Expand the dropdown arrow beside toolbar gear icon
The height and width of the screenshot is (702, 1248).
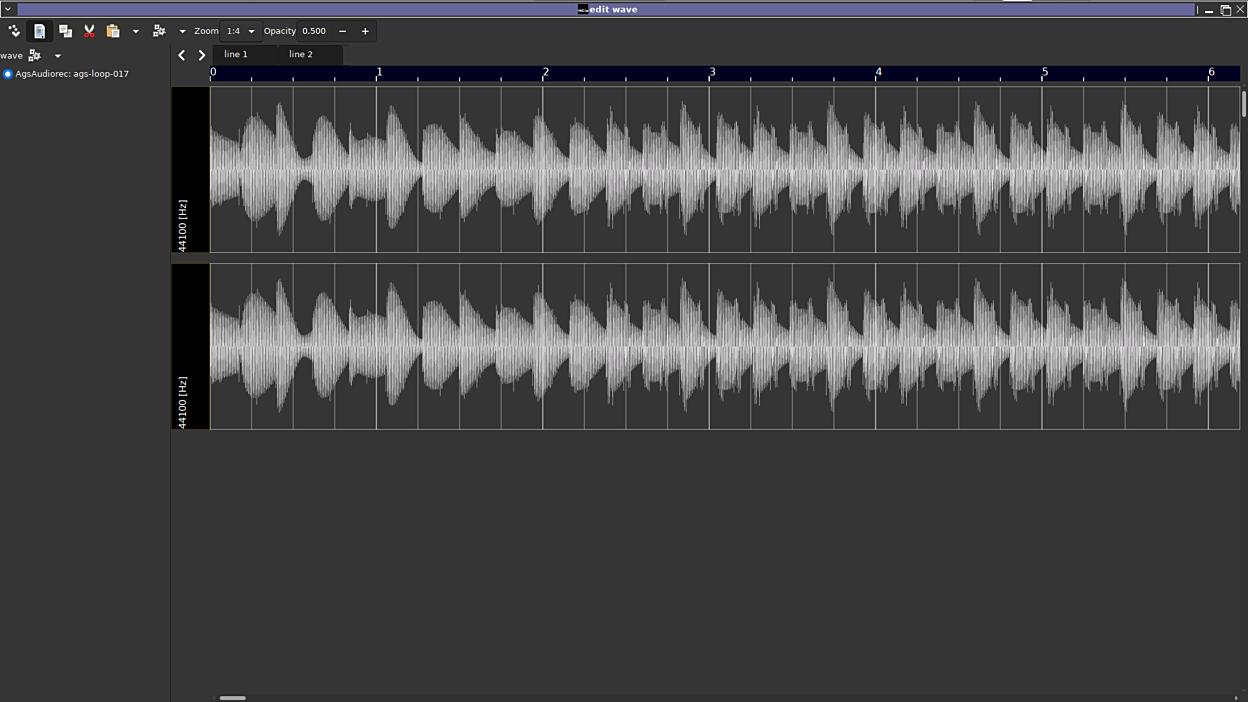[x=182, y=31]
